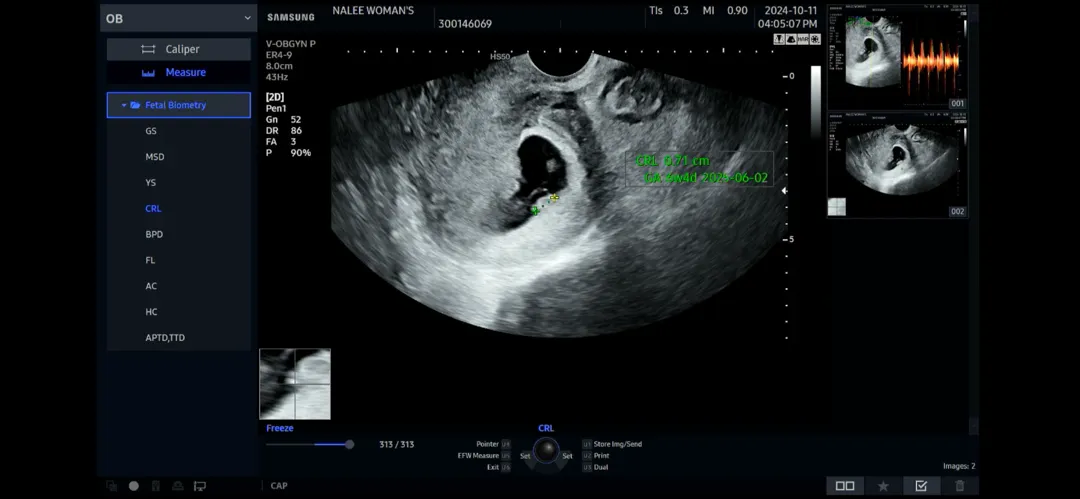Click the white circle status bar icon
Image resolution: width=1080 pixels, height=499 pixels.
pos(134,486)
